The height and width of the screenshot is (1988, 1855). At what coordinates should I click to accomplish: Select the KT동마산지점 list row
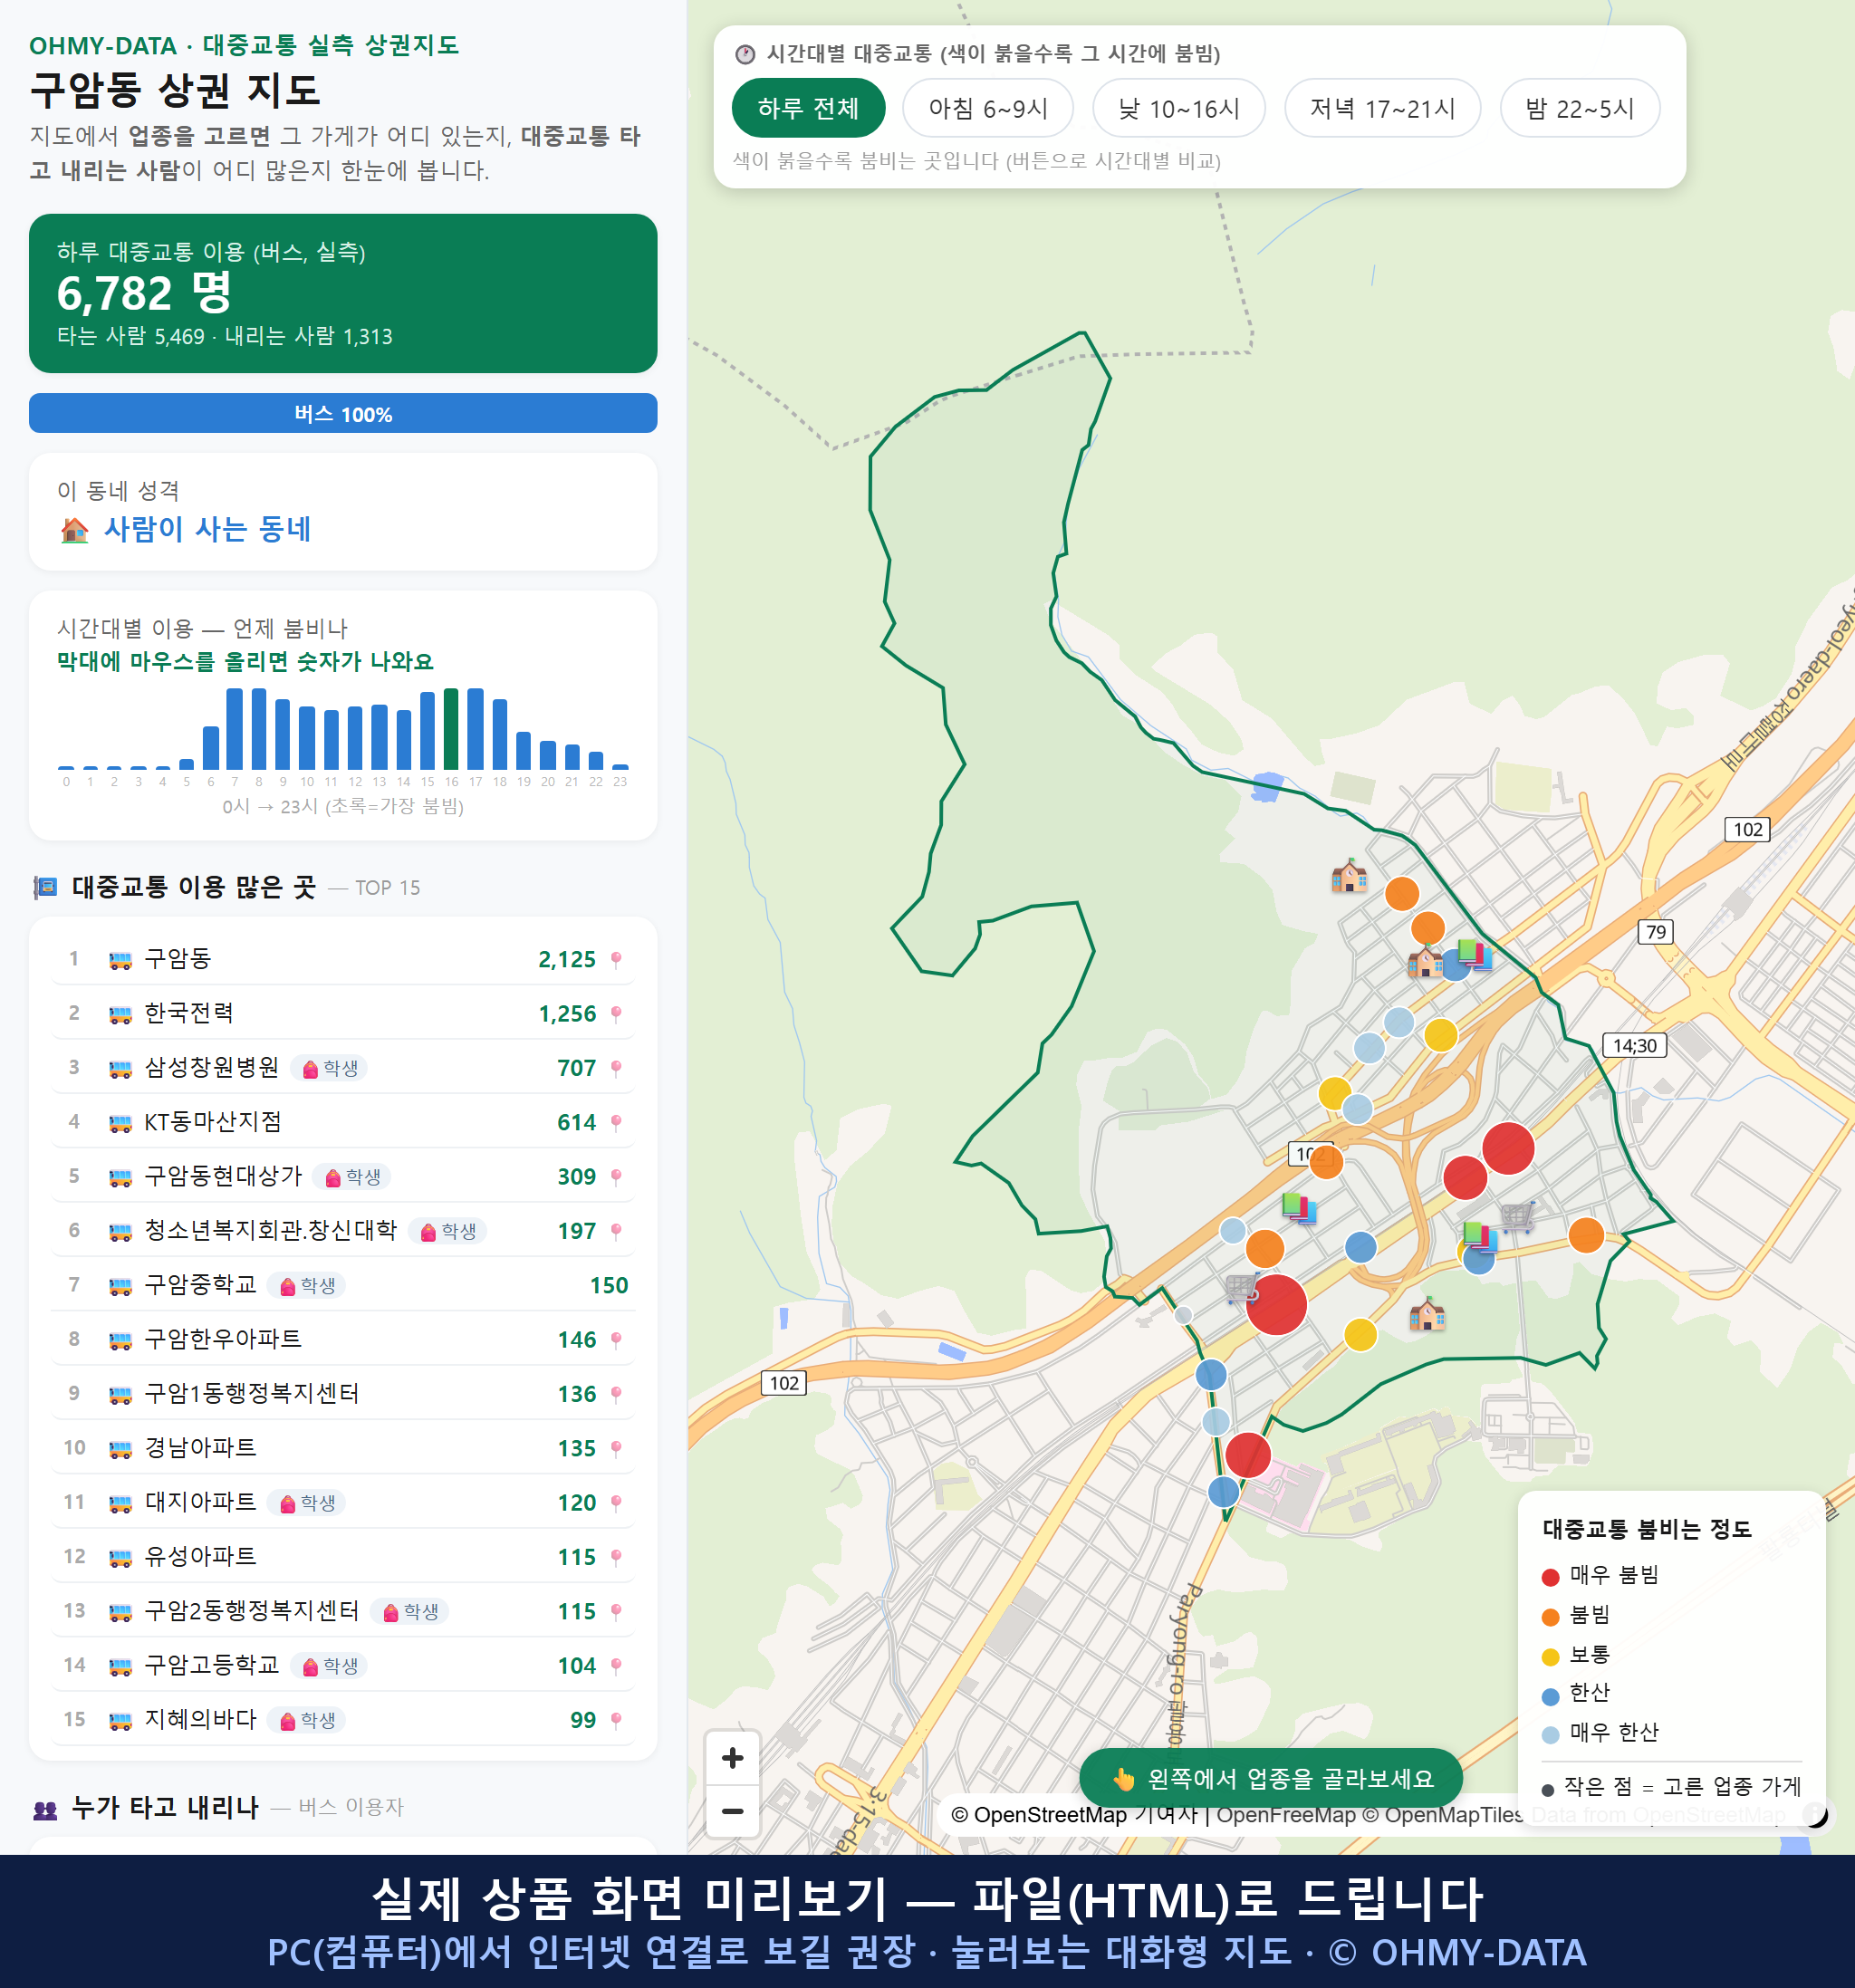(x=343, y=1122)
